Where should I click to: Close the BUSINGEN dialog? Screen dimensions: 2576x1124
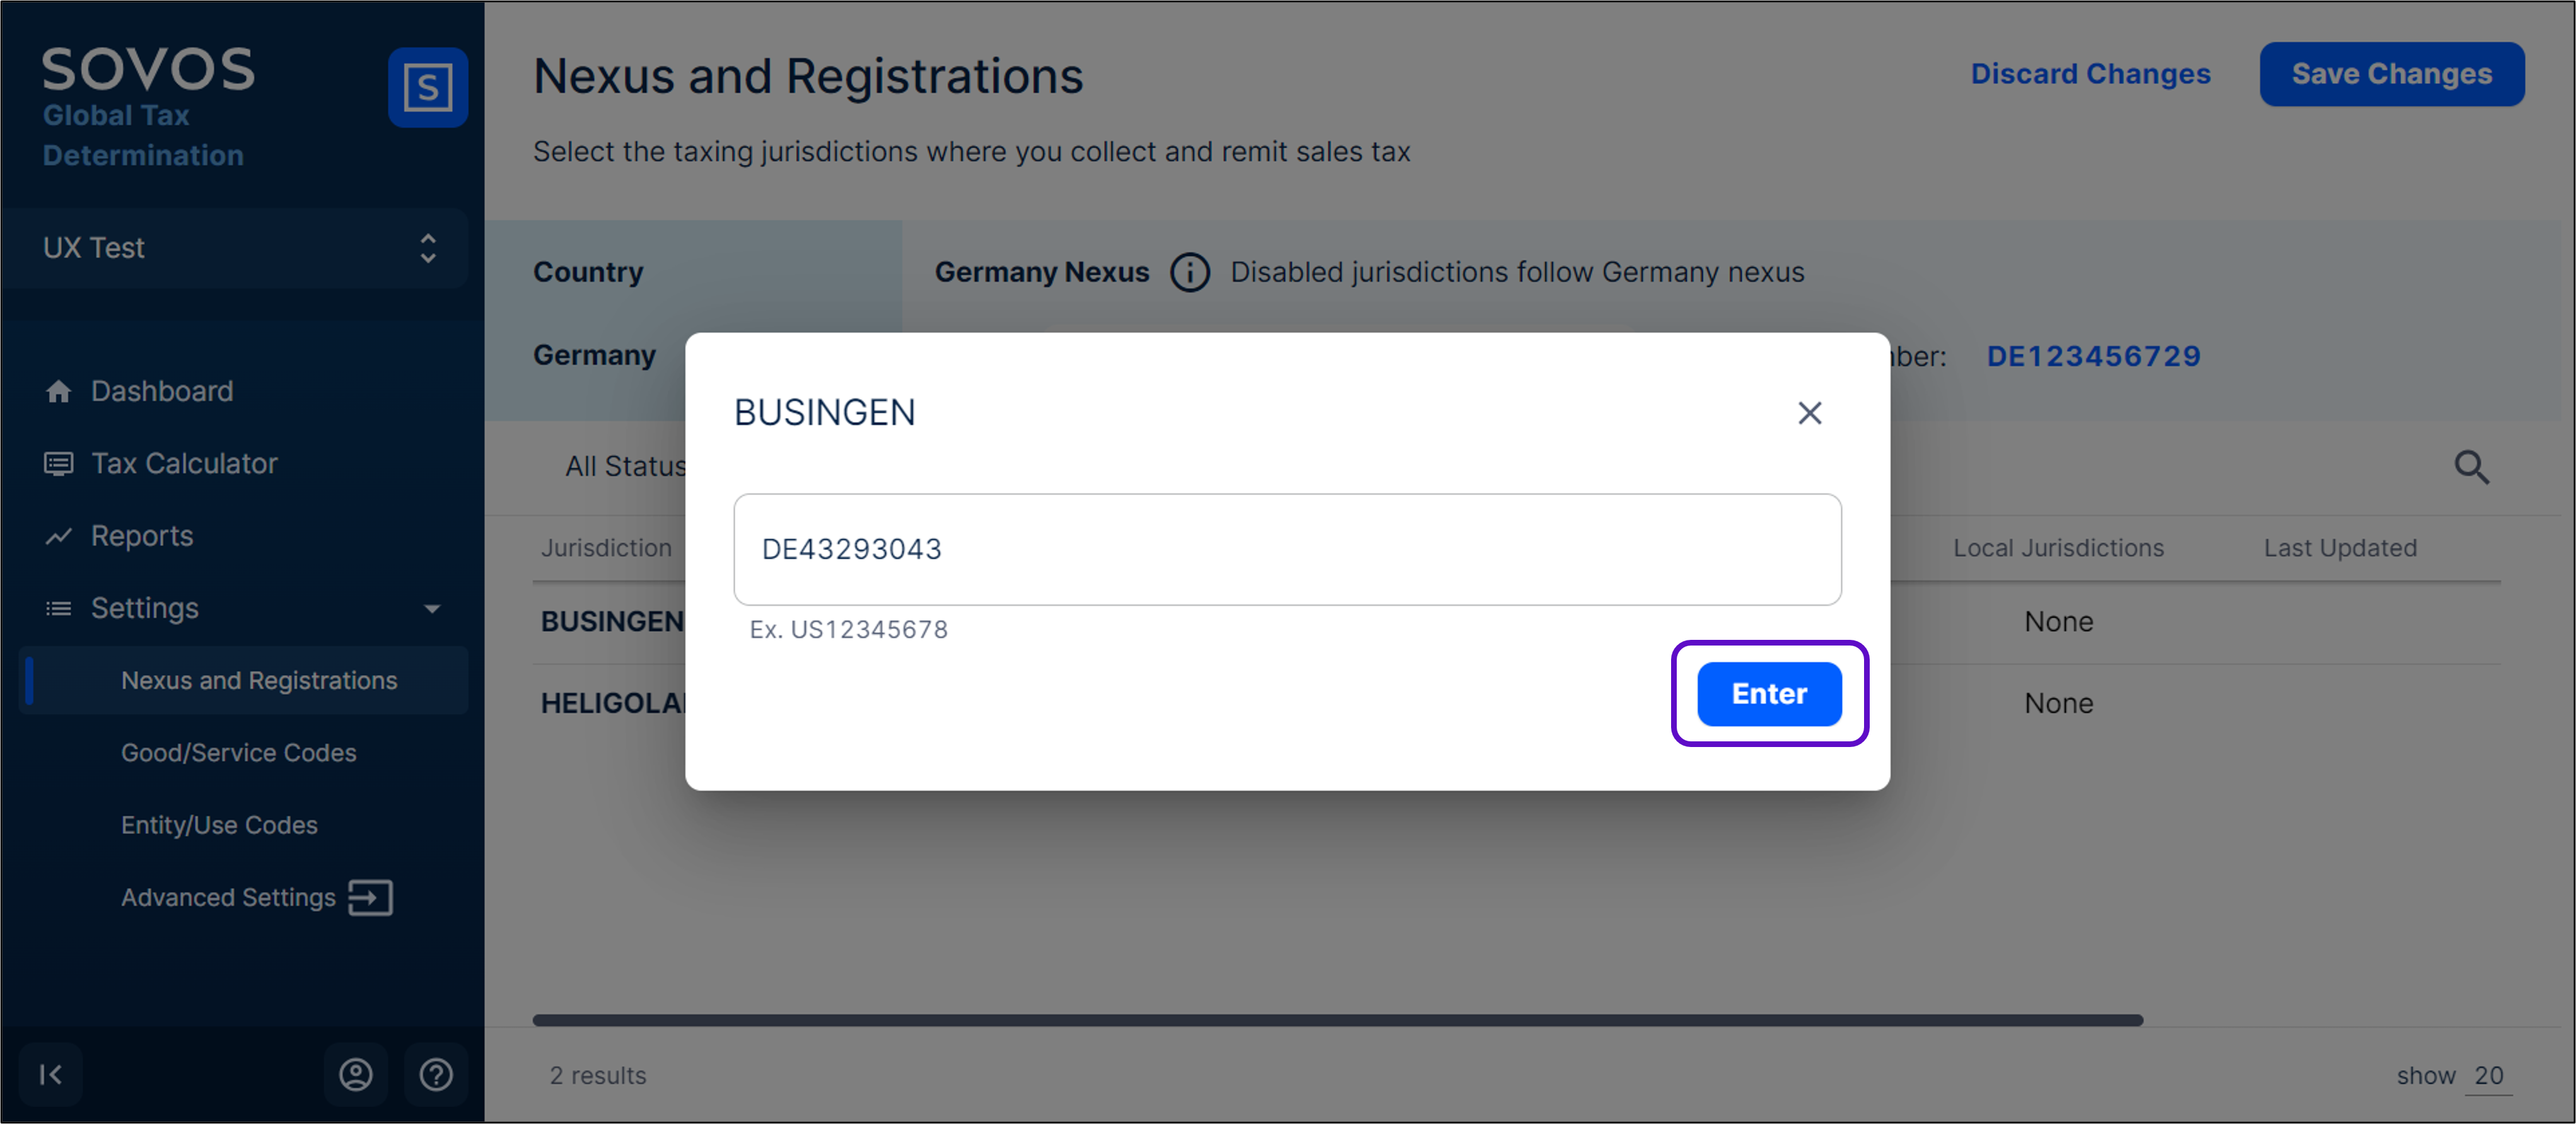tap(1809, 413)
